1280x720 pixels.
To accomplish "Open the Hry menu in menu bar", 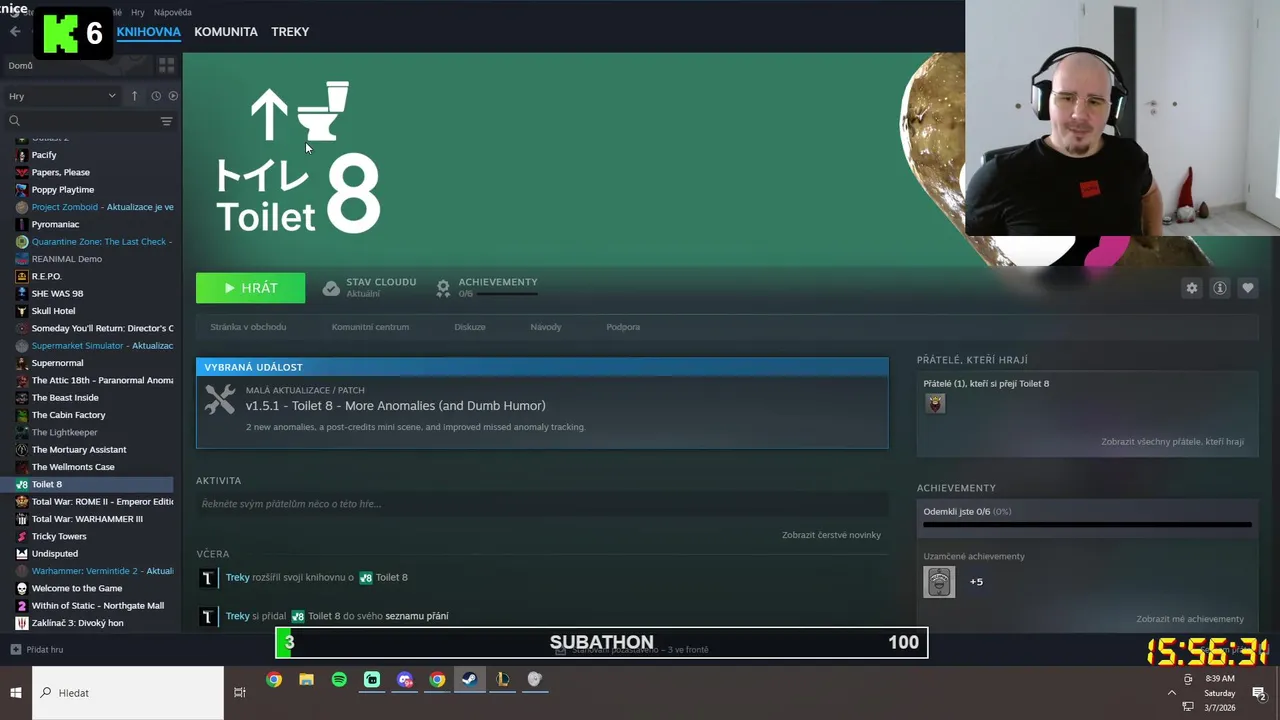I will click(x=138, y=12).
